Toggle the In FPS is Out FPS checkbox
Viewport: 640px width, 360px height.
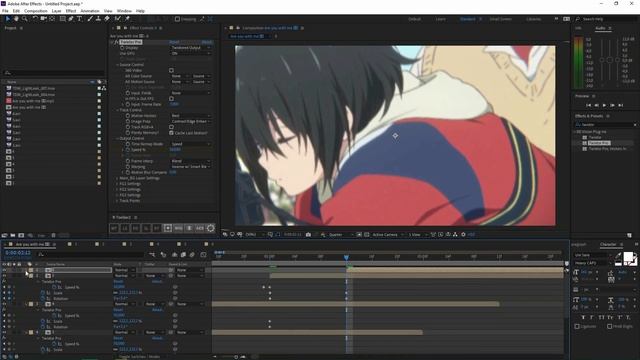(171, 99)
